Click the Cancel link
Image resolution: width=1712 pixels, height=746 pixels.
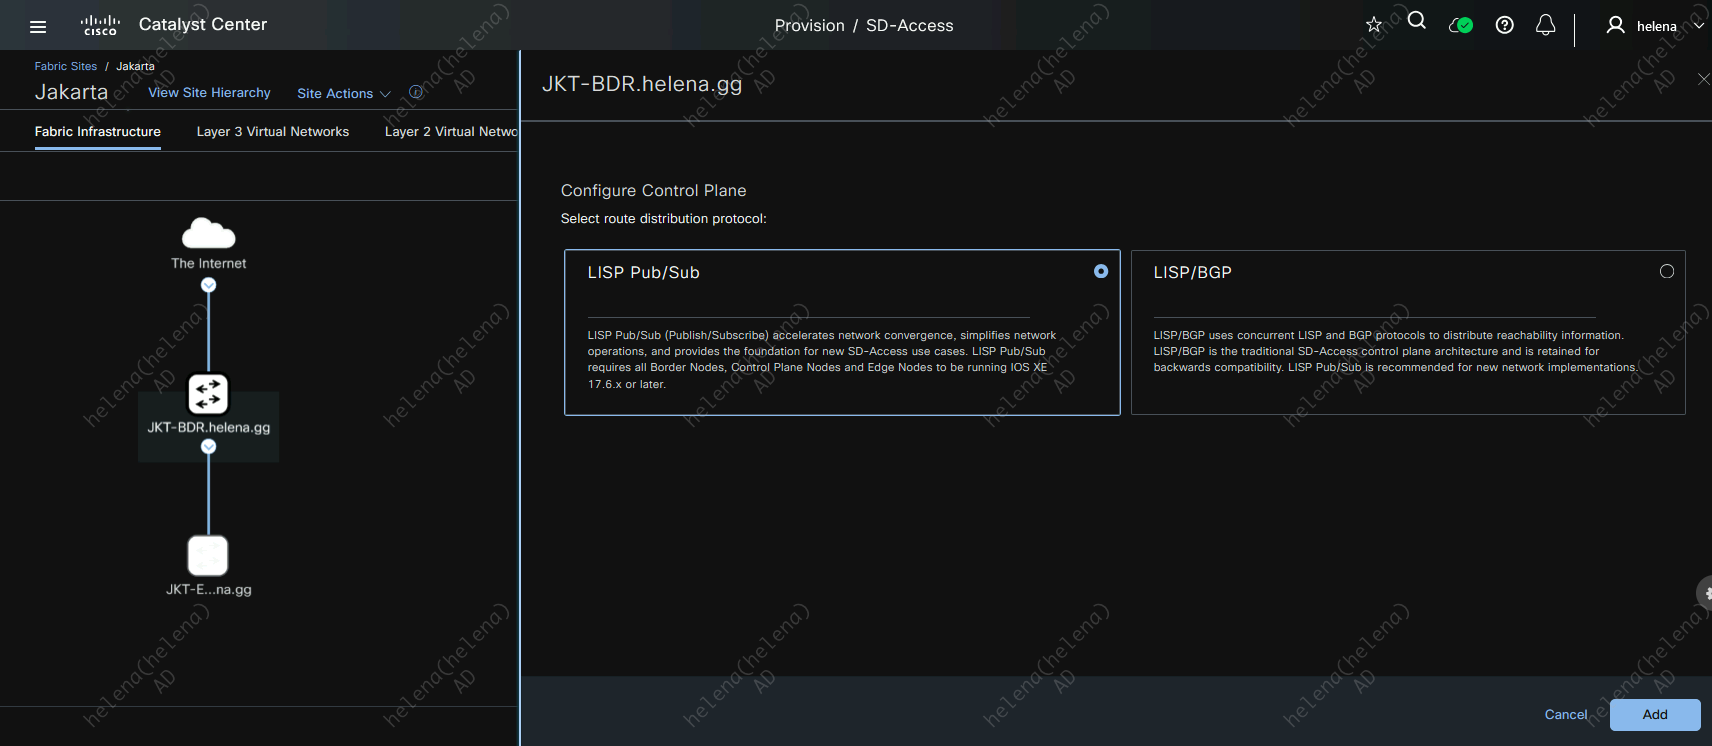pyautogui.click(x=1565, y=714)
